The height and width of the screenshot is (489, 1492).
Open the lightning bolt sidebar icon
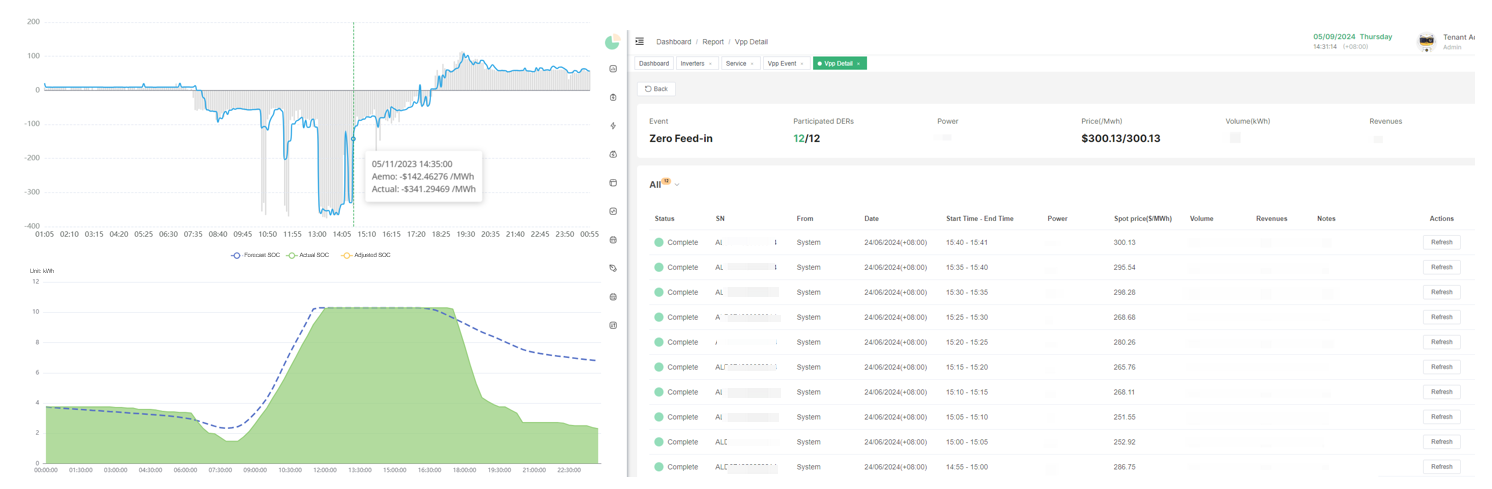click(x=613, y=126)
